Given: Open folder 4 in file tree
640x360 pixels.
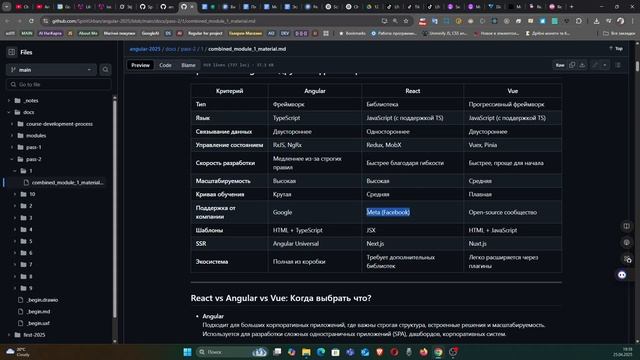Looking at the screenshot, I should pos(30,230).
